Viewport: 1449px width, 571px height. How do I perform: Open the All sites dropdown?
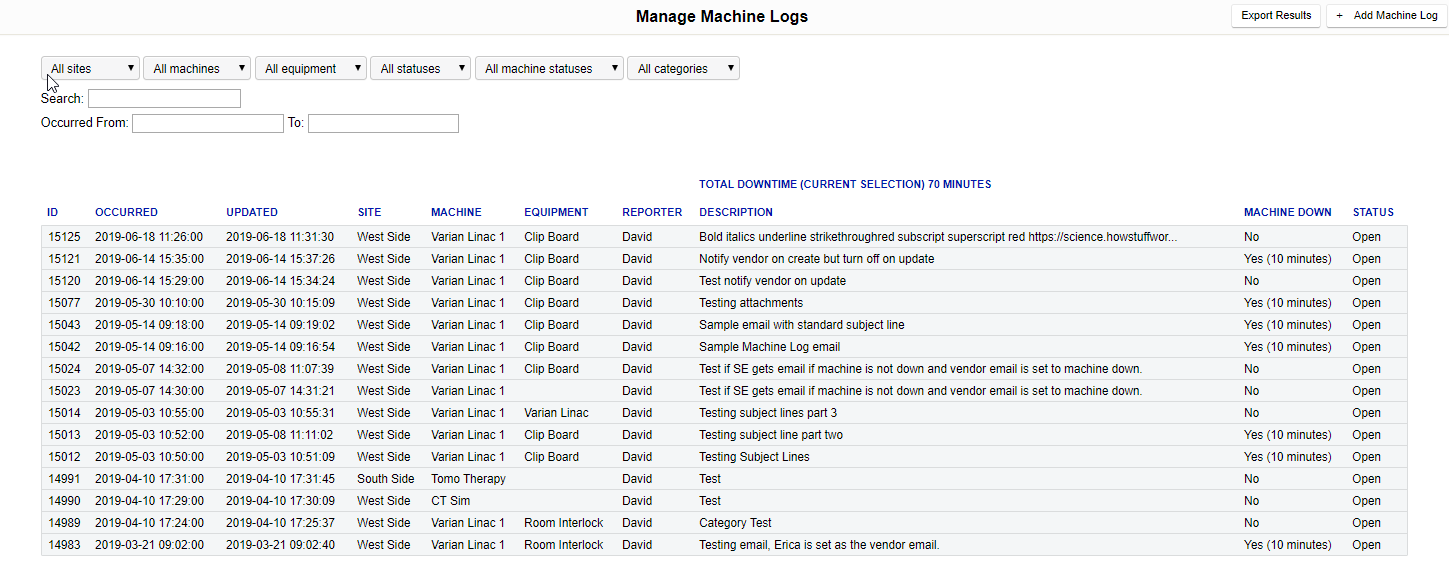[x=91, y=69]
